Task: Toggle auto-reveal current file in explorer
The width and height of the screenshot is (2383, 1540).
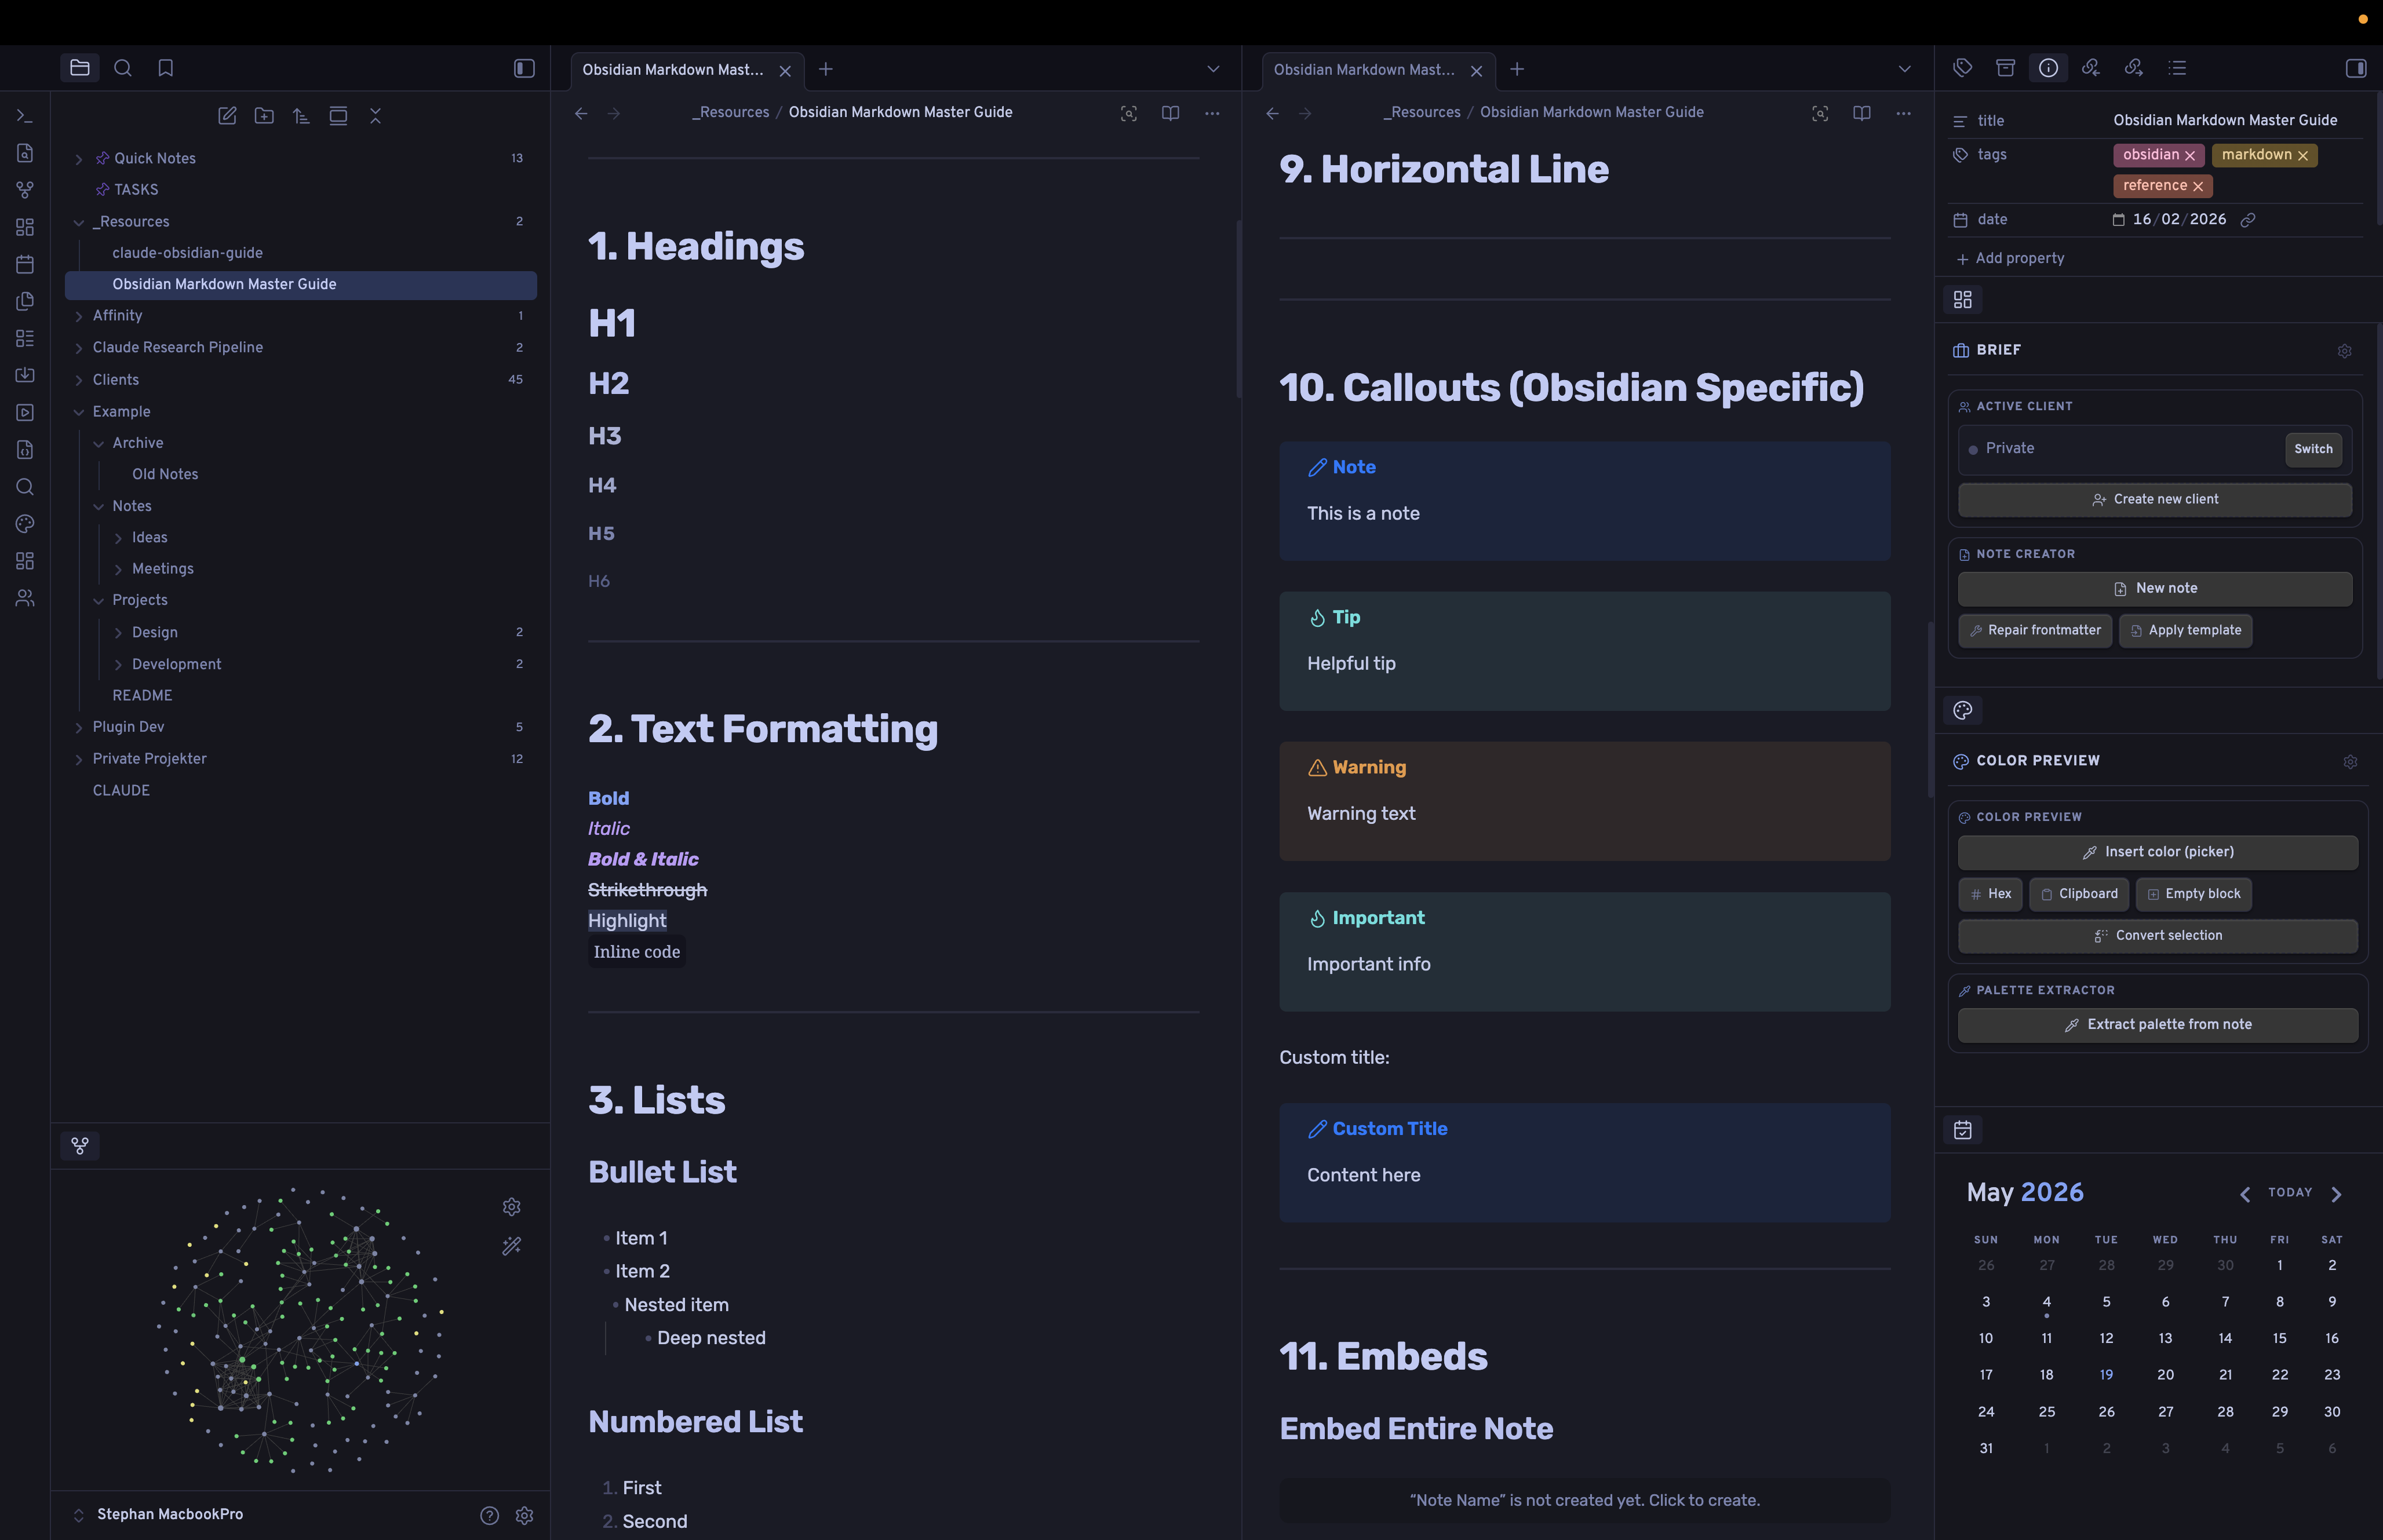Action: pos(339,116)
